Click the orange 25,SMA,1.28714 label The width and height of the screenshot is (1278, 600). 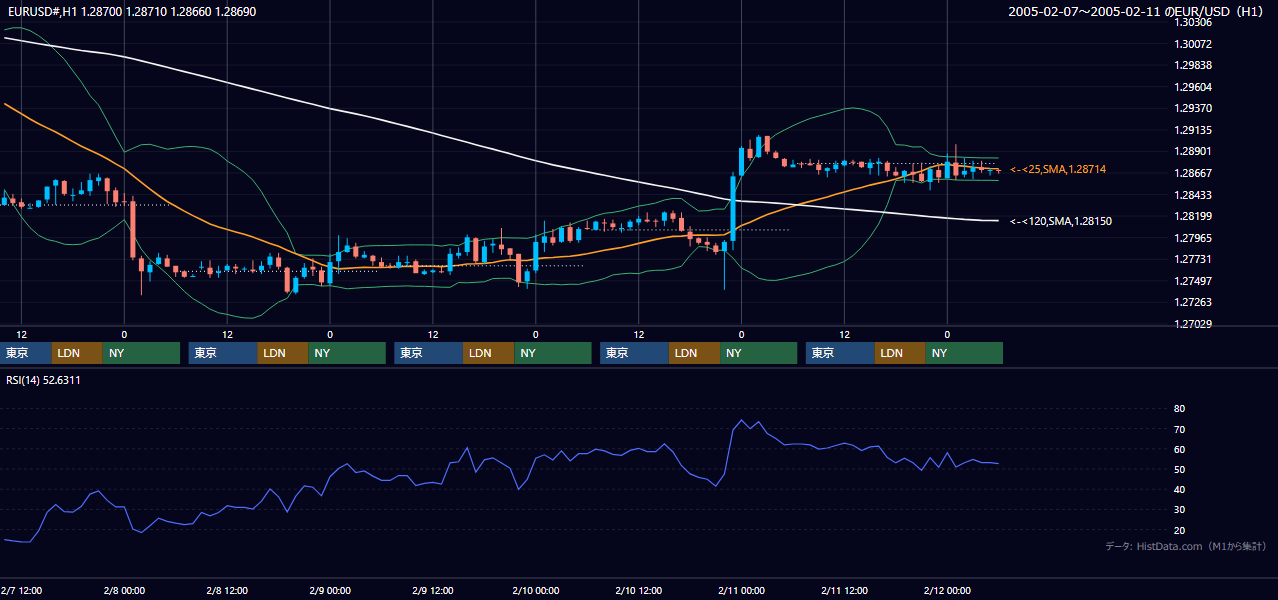1058,170
